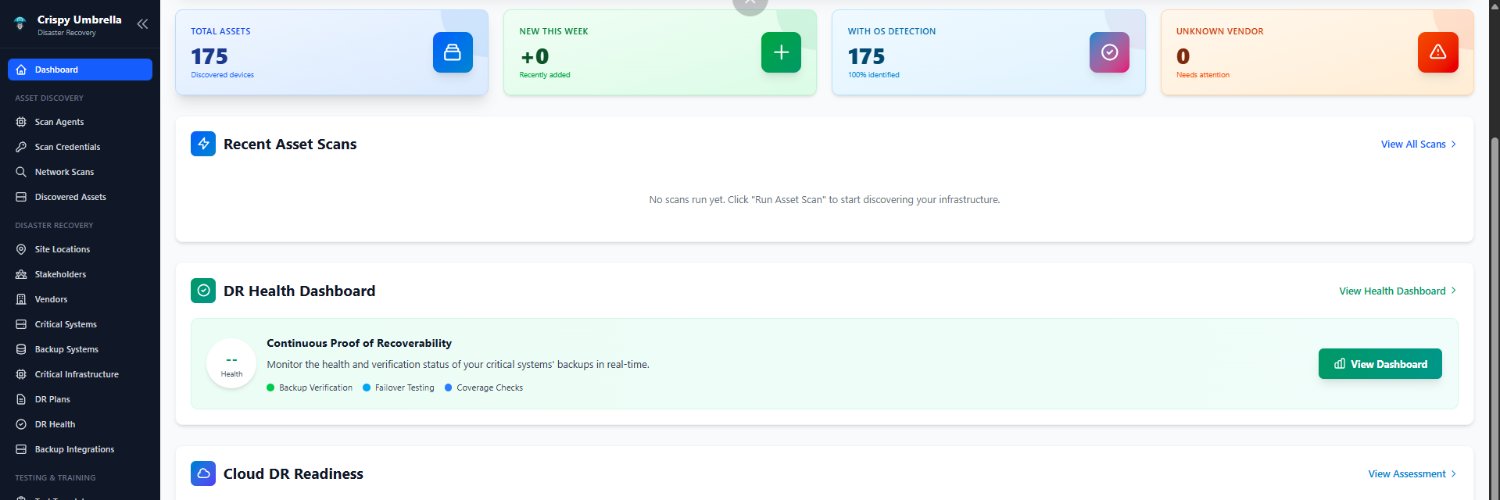Click the Stakeholders people icon
The width and height of the screenshot is (1500, 500).
(21, 274)
